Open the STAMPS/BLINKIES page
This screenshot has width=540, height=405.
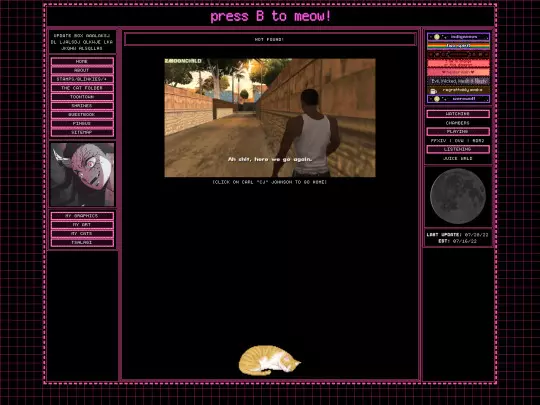(x=82, y=79)
